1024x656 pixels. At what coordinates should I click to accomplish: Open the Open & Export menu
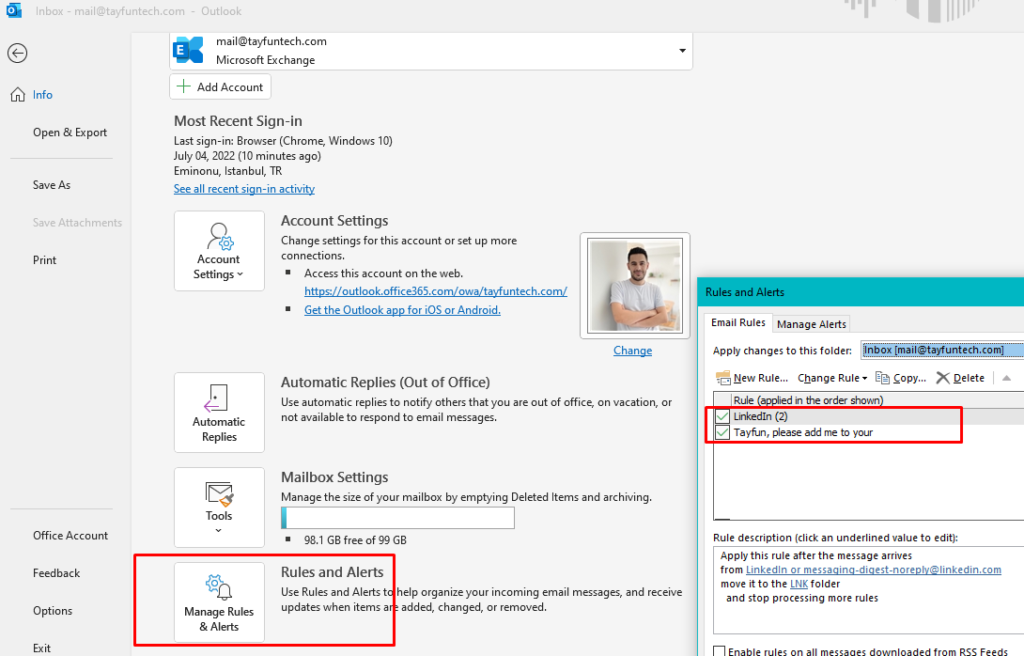click(70, 133)
